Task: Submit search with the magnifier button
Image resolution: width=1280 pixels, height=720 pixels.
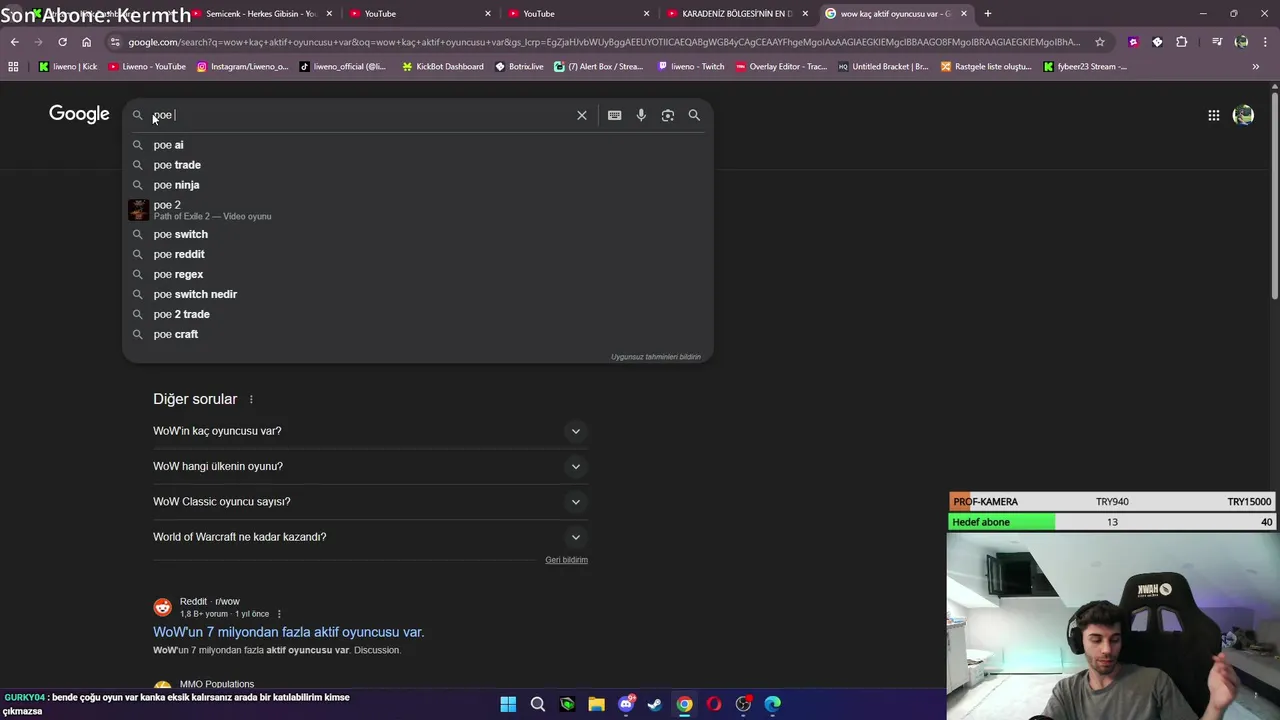Action: point(694,115)
